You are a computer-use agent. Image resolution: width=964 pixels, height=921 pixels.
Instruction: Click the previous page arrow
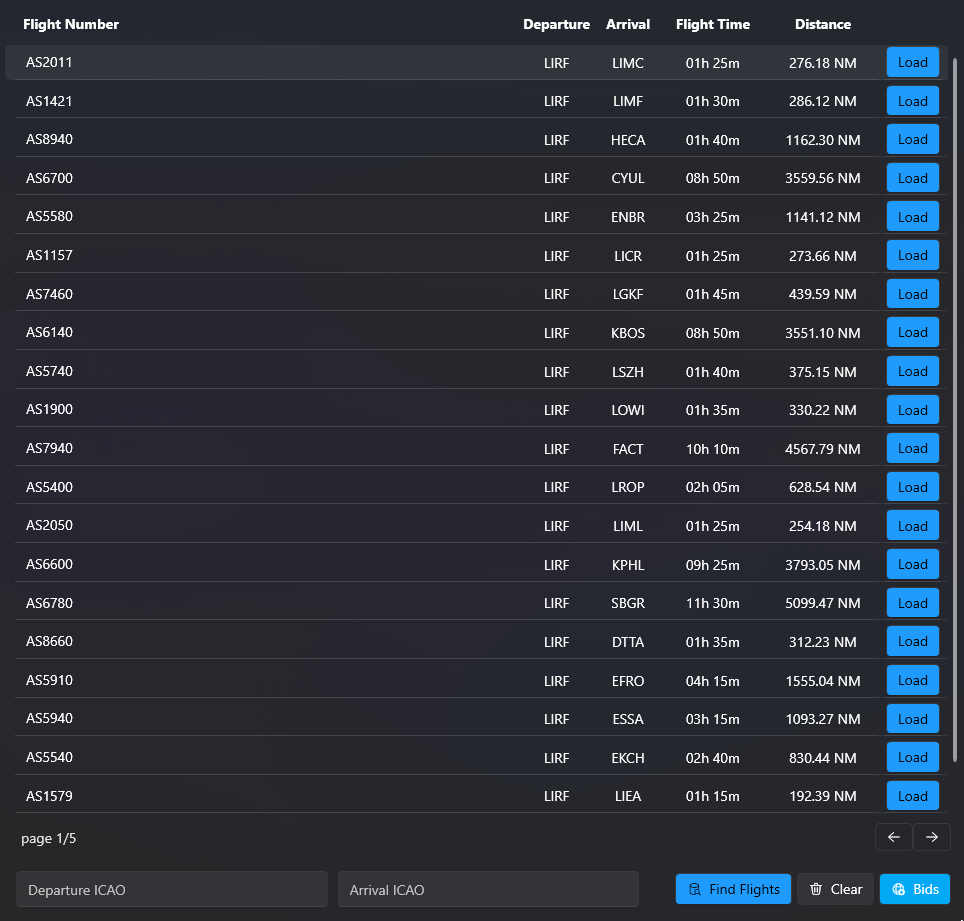(893, 837)
